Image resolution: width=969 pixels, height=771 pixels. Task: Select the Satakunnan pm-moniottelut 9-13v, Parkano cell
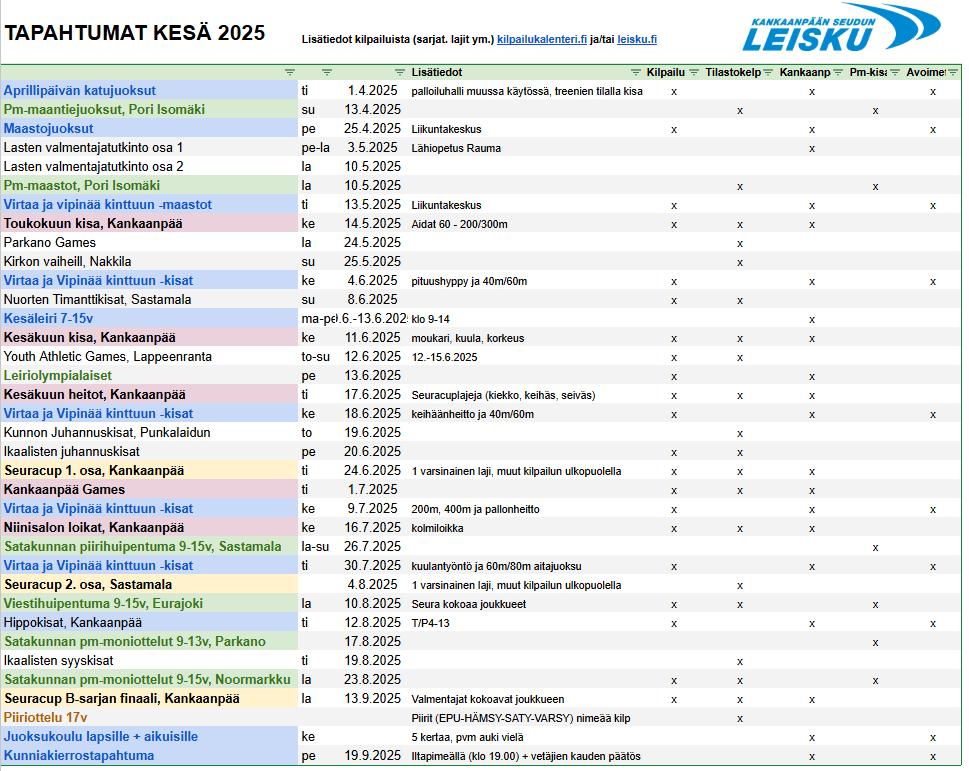[x=150, y=642]
